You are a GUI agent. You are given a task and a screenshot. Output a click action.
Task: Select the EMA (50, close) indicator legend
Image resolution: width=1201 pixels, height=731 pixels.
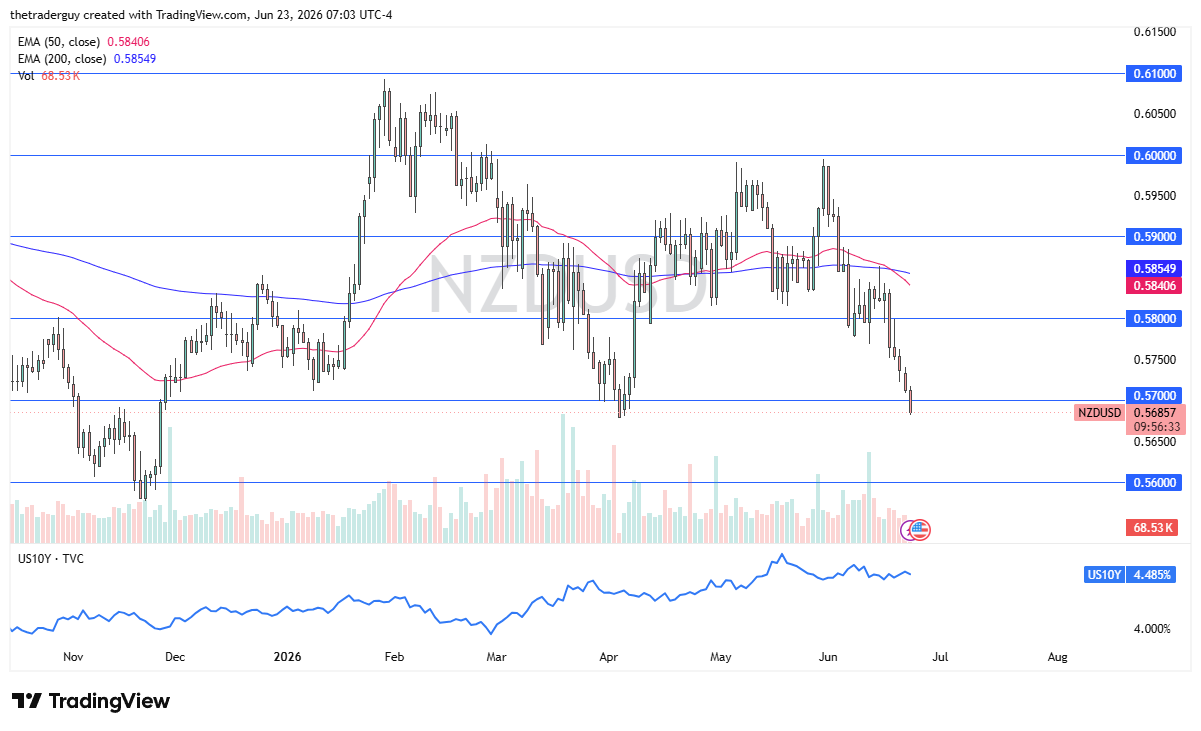(83, 42)
